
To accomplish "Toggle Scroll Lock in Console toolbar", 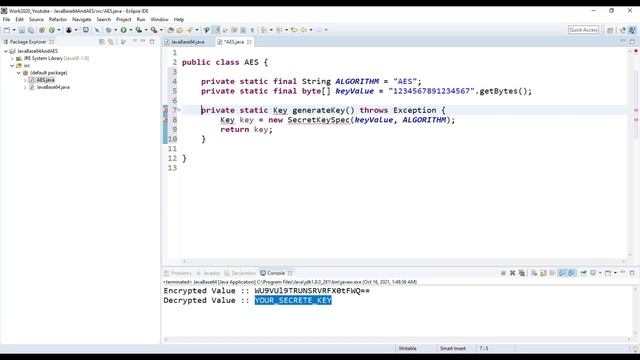I will 543,273.
